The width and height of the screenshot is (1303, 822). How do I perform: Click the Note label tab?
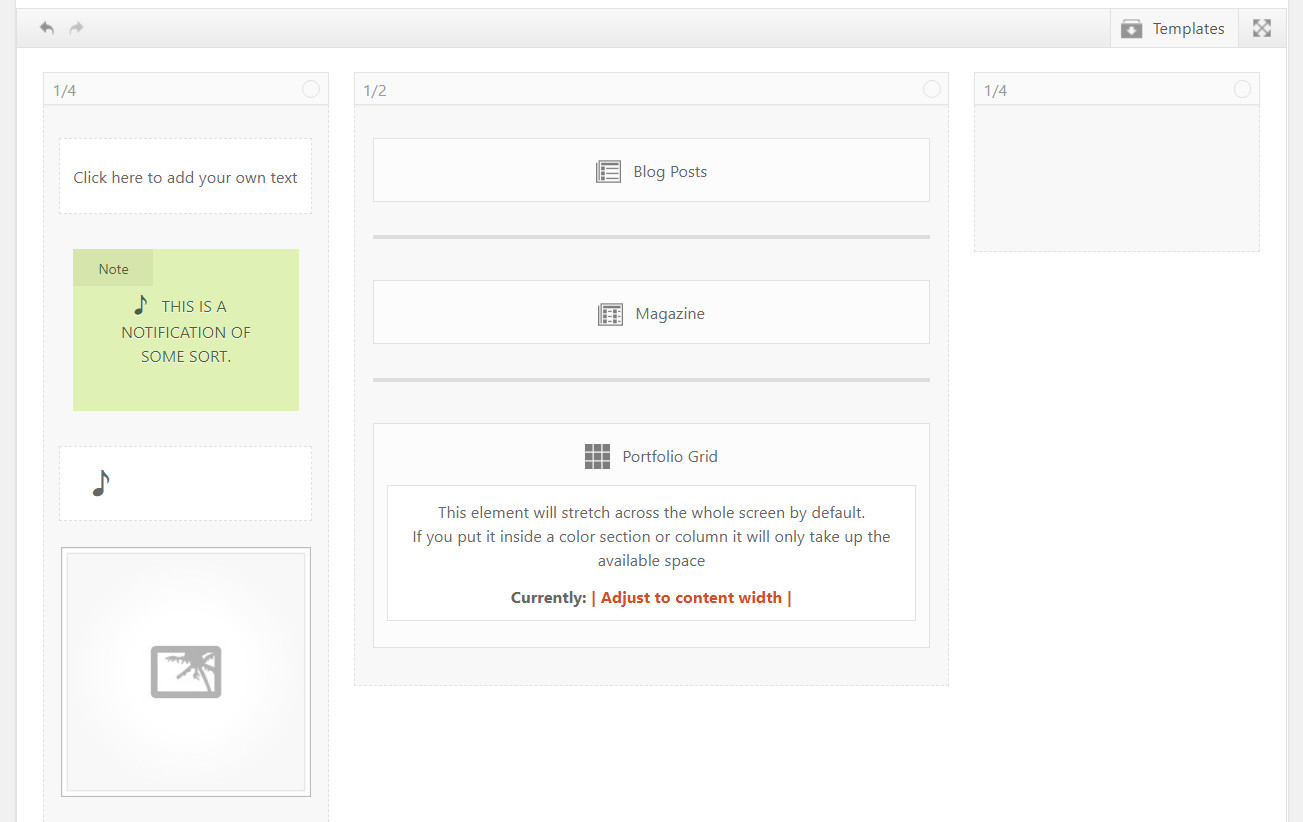[x=113, y=268]
